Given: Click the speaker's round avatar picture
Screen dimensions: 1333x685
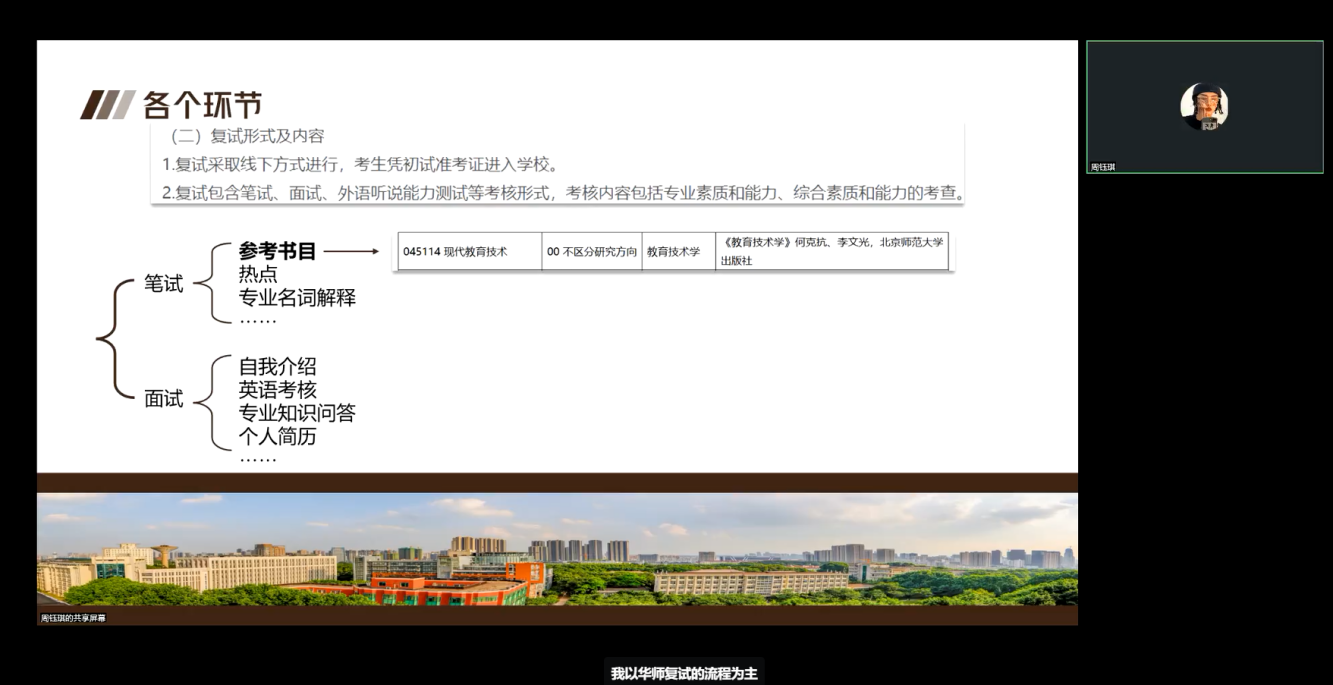Looking at the screenshot, I should 1204,106.
